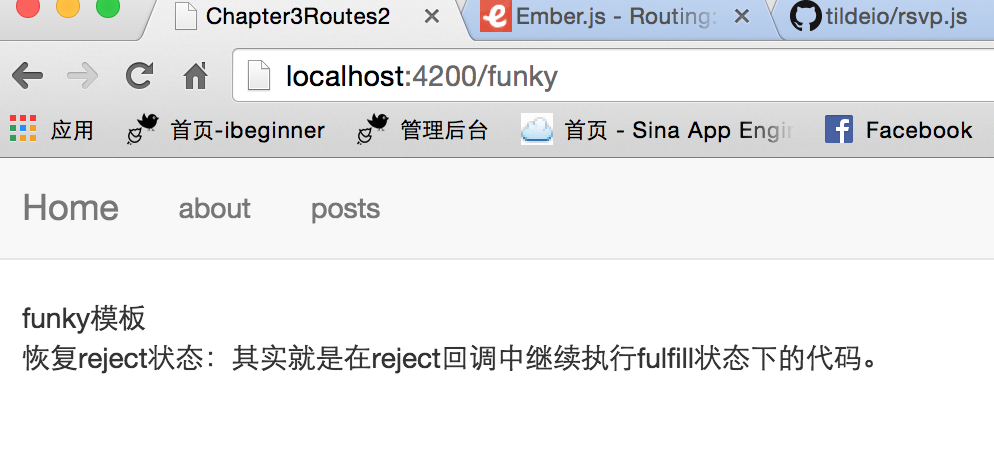994x468 pixels.
Task: Close the Ember.js Routing tab
Action: 742,16
